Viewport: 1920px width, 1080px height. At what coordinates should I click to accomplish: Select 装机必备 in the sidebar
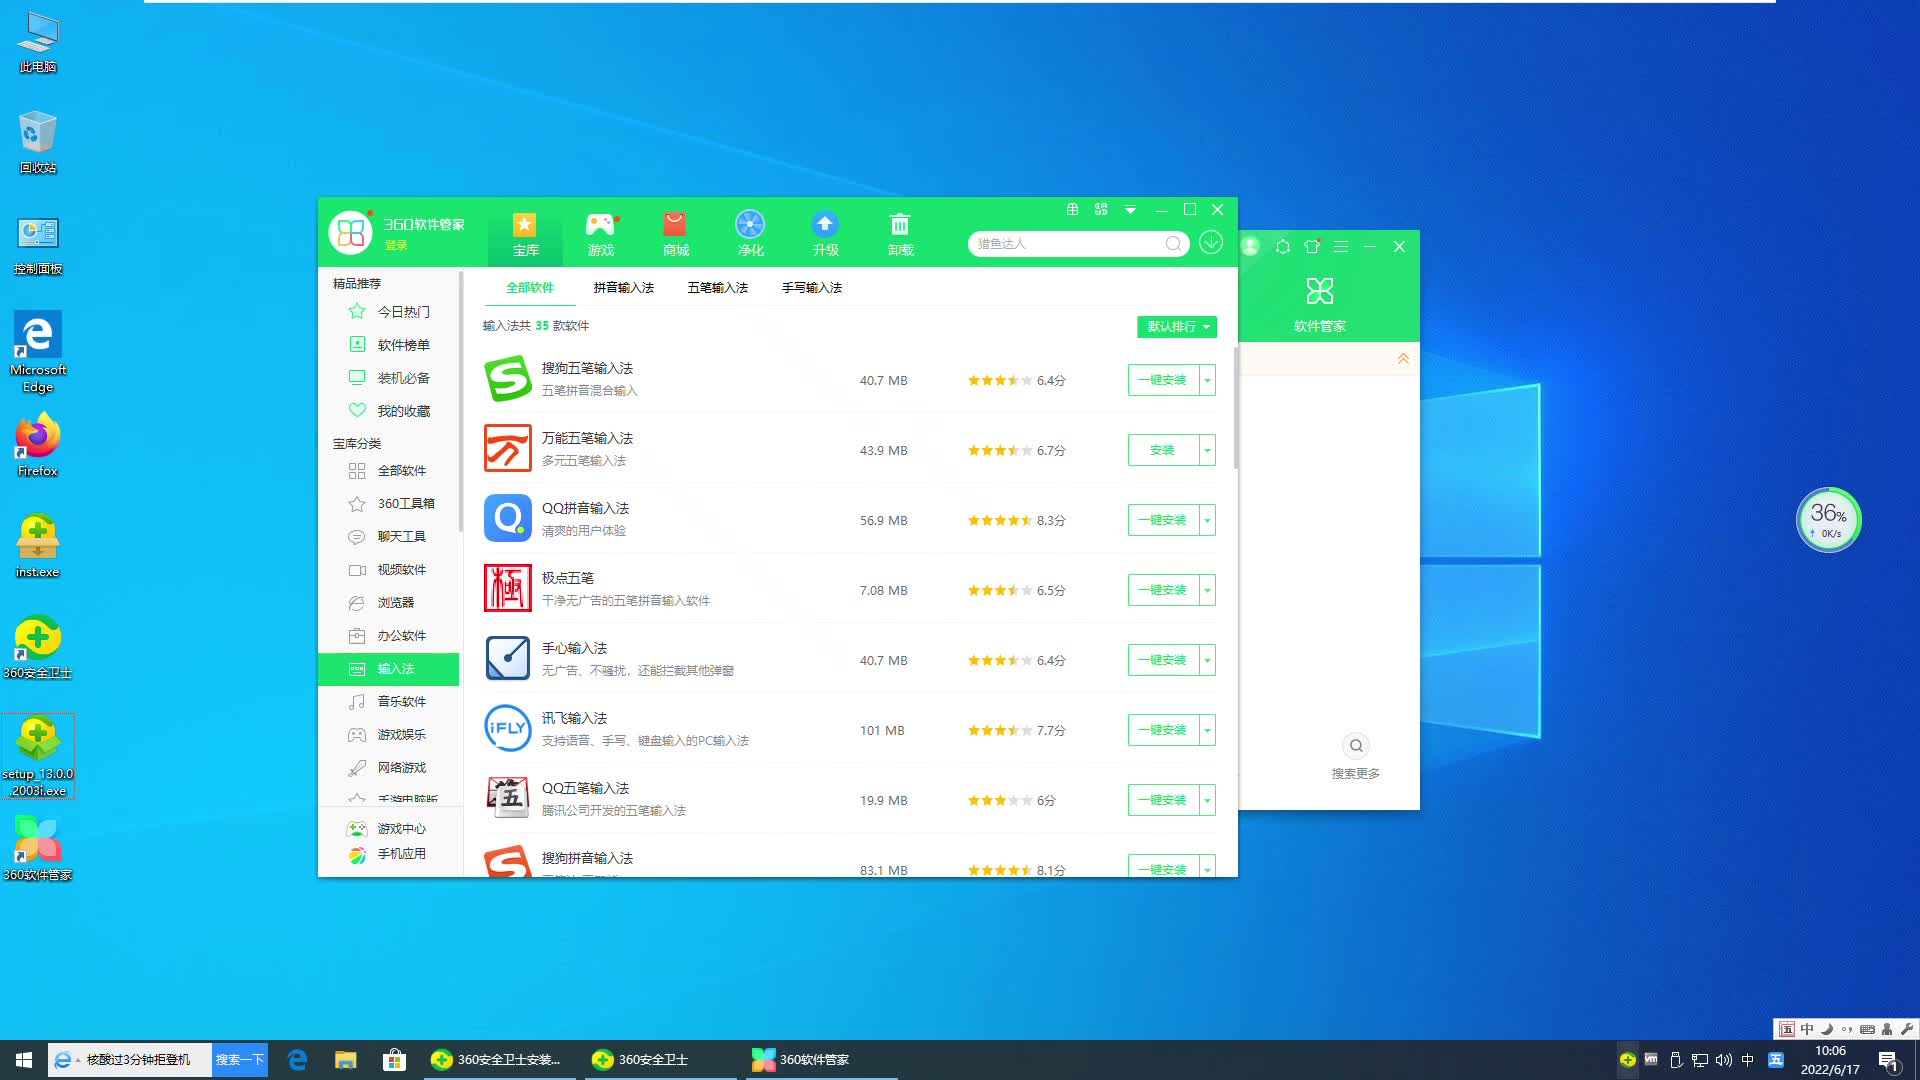coord(389,378)
